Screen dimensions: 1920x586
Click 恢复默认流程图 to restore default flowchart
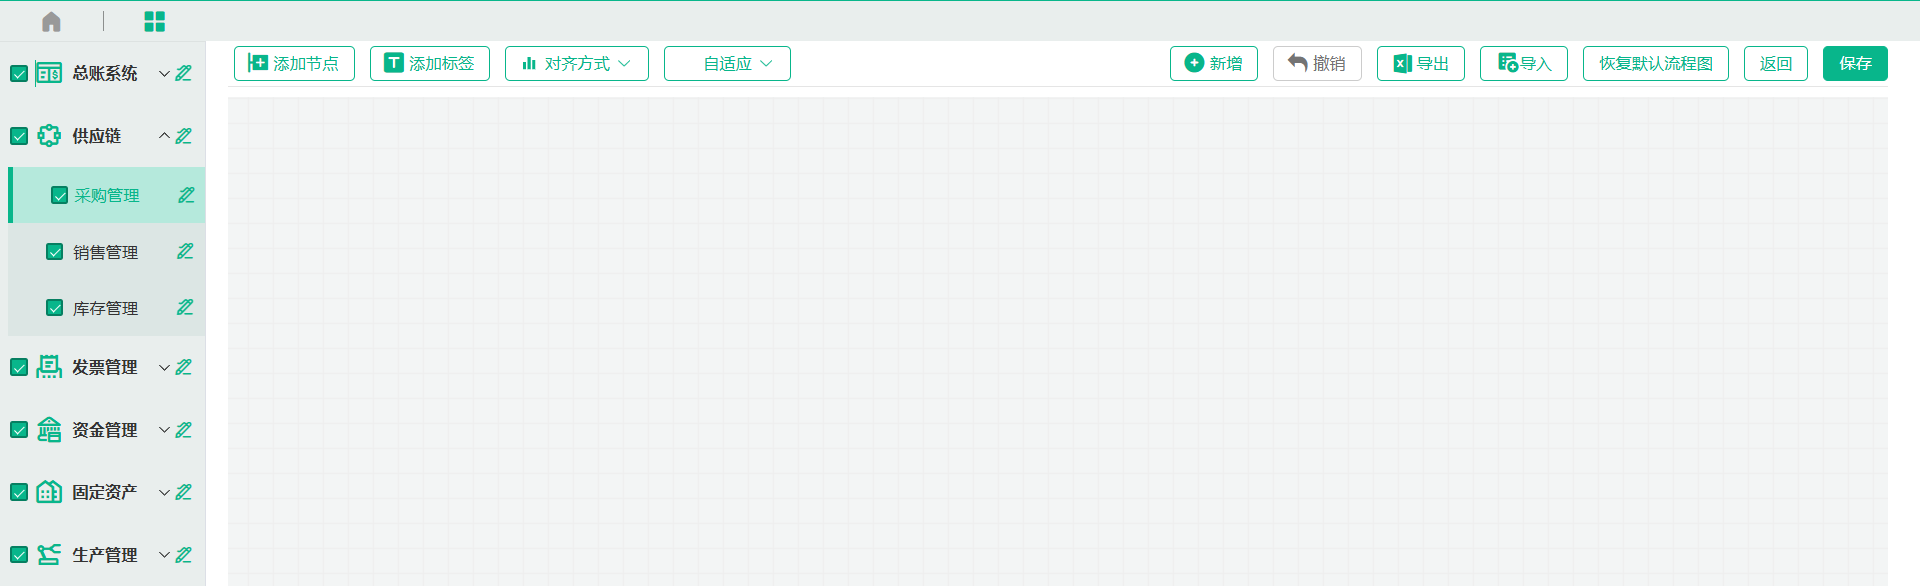point(1656,63)
